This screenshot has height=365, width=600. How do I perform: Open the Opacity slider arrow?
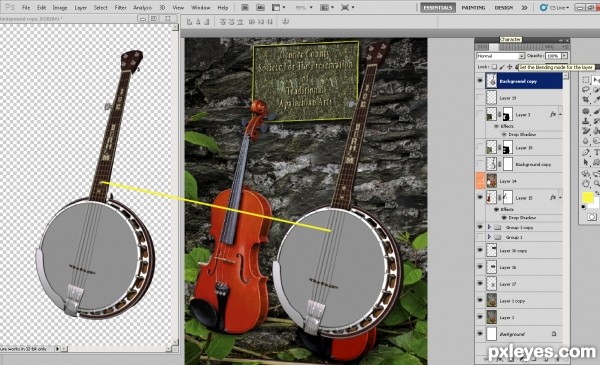(x=564, y=56)
